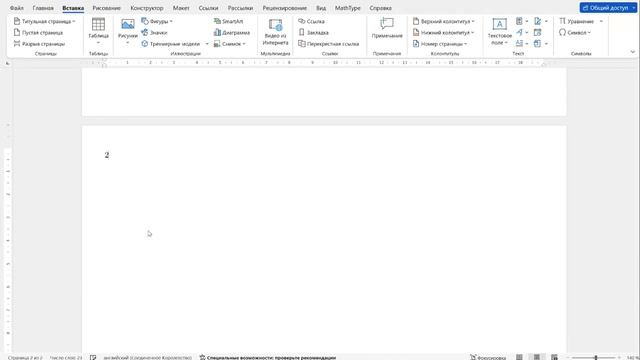The height and width of the screenshot is (360, 640).
Task: Switch to Read Mode view in status bar
Action: pos(519,357)
